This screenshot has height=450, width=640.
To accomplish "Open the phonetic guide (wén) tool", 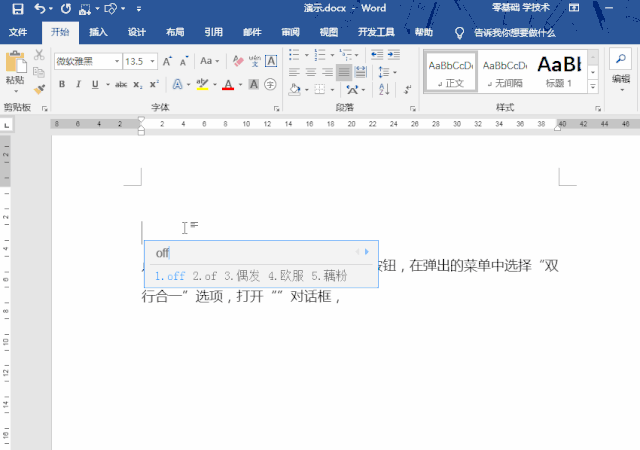I will tap(255, 61).
